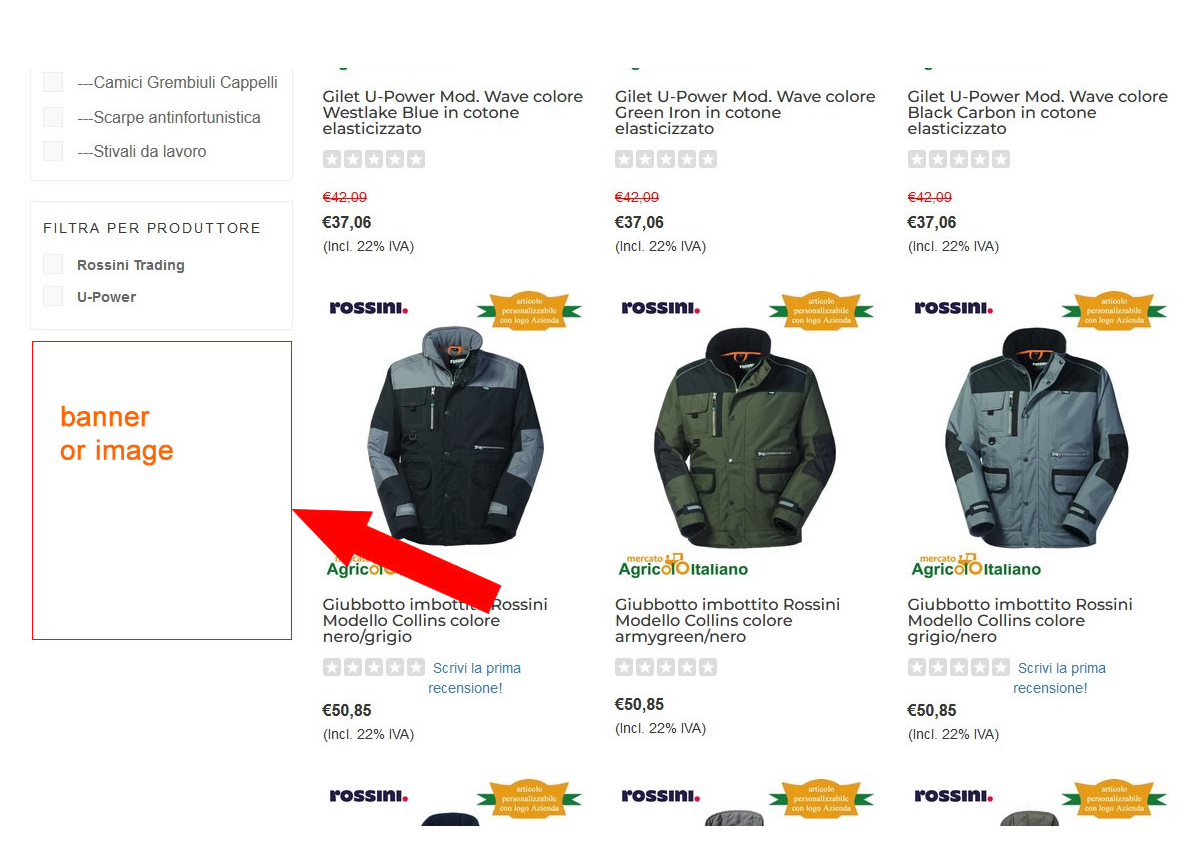Toggle the U-Power producer checkbox
1193x849 pixels.
coord(53,297)
